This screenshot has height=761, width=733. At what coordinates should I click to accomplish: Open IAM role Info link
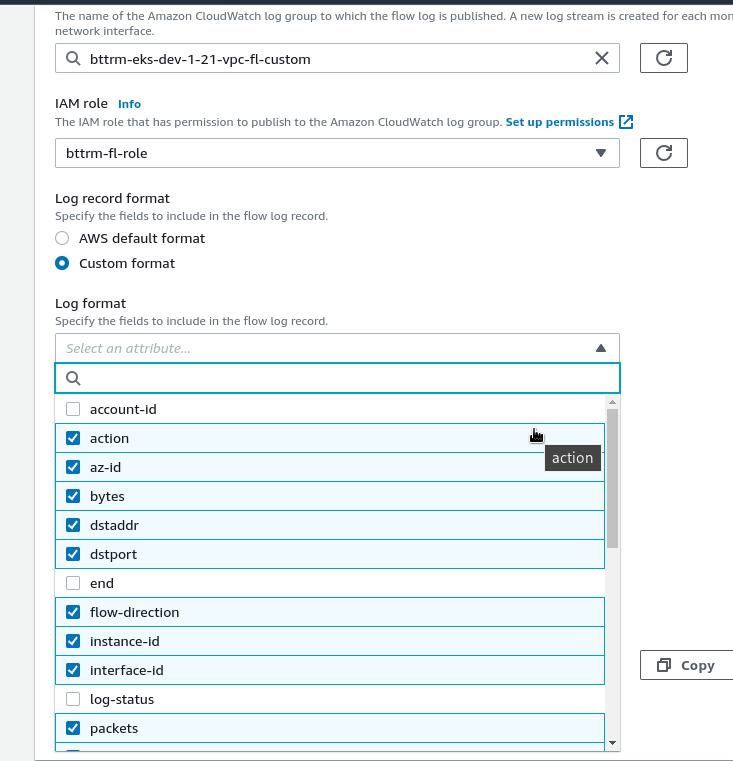tap(129, 104)
